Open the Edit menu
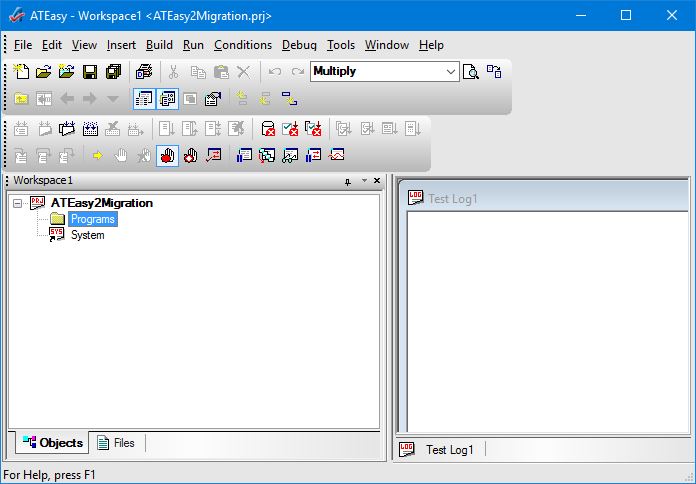Screen dimensions: 696x484 point(51,45)
